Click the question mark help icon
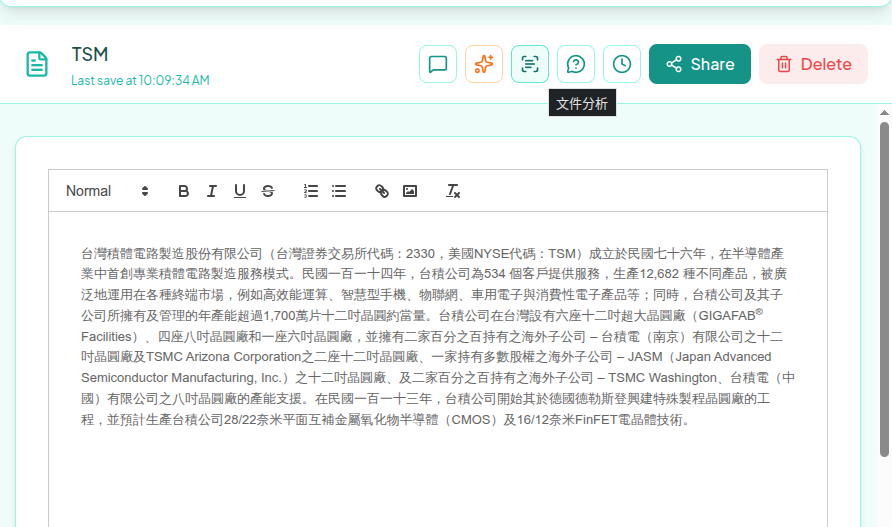The width and height of the screenshot is (892, 527). click(x=576, y=64)
